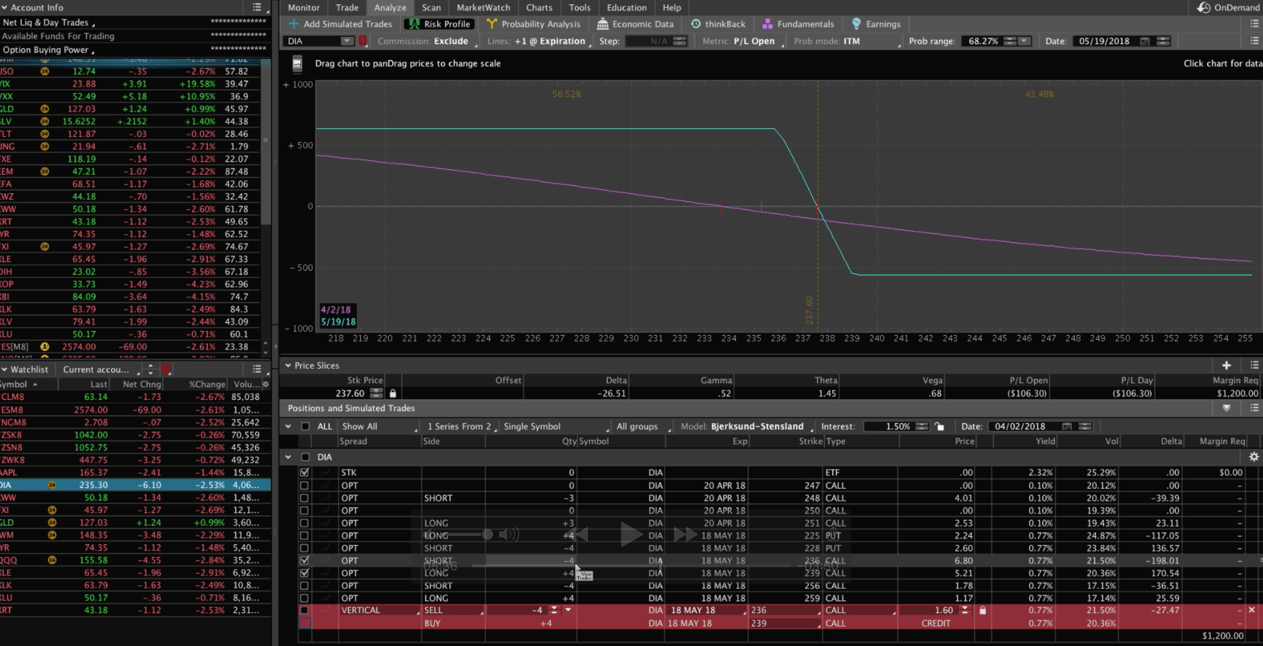
Task: Remove the simulated VERTICAL trade
Action: tap(1251, 610)
